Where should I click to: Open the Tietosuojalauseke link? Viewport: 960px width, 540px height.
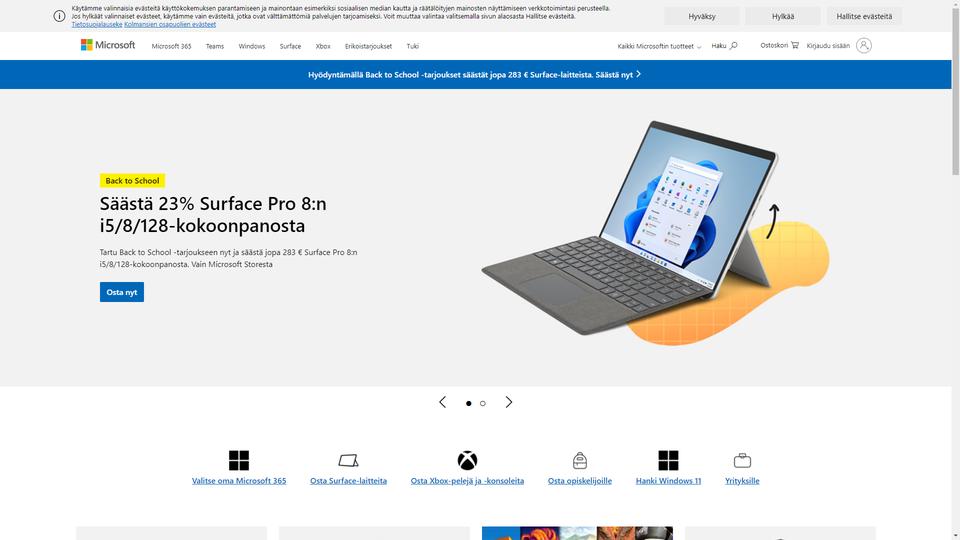pyautogui.click(x=97, y=24)
